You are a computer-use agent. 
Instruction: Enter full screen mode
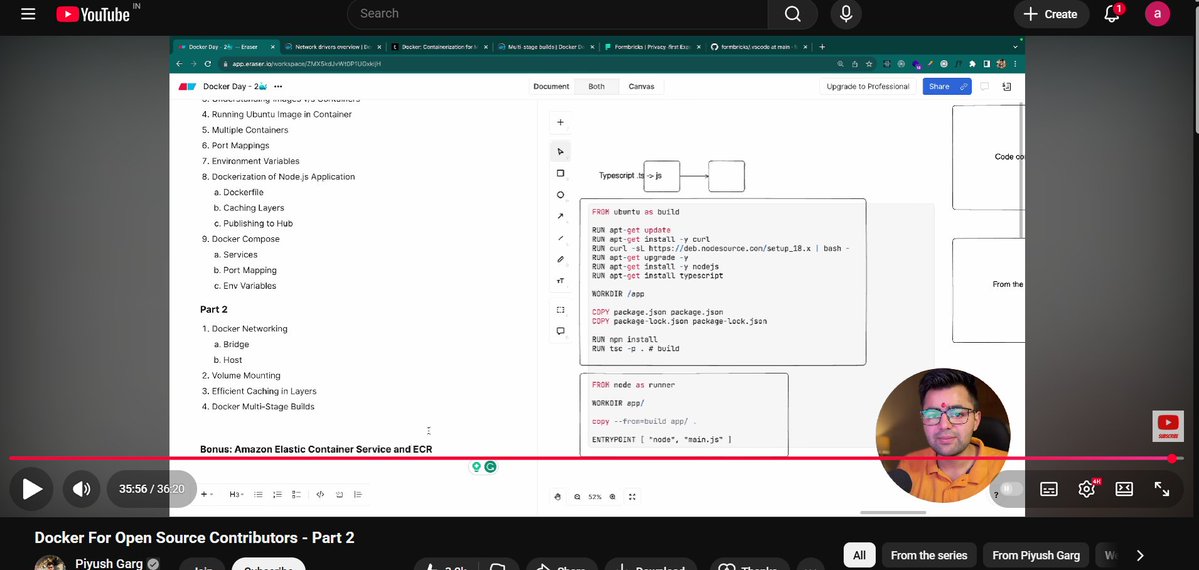click(1162, 489)
